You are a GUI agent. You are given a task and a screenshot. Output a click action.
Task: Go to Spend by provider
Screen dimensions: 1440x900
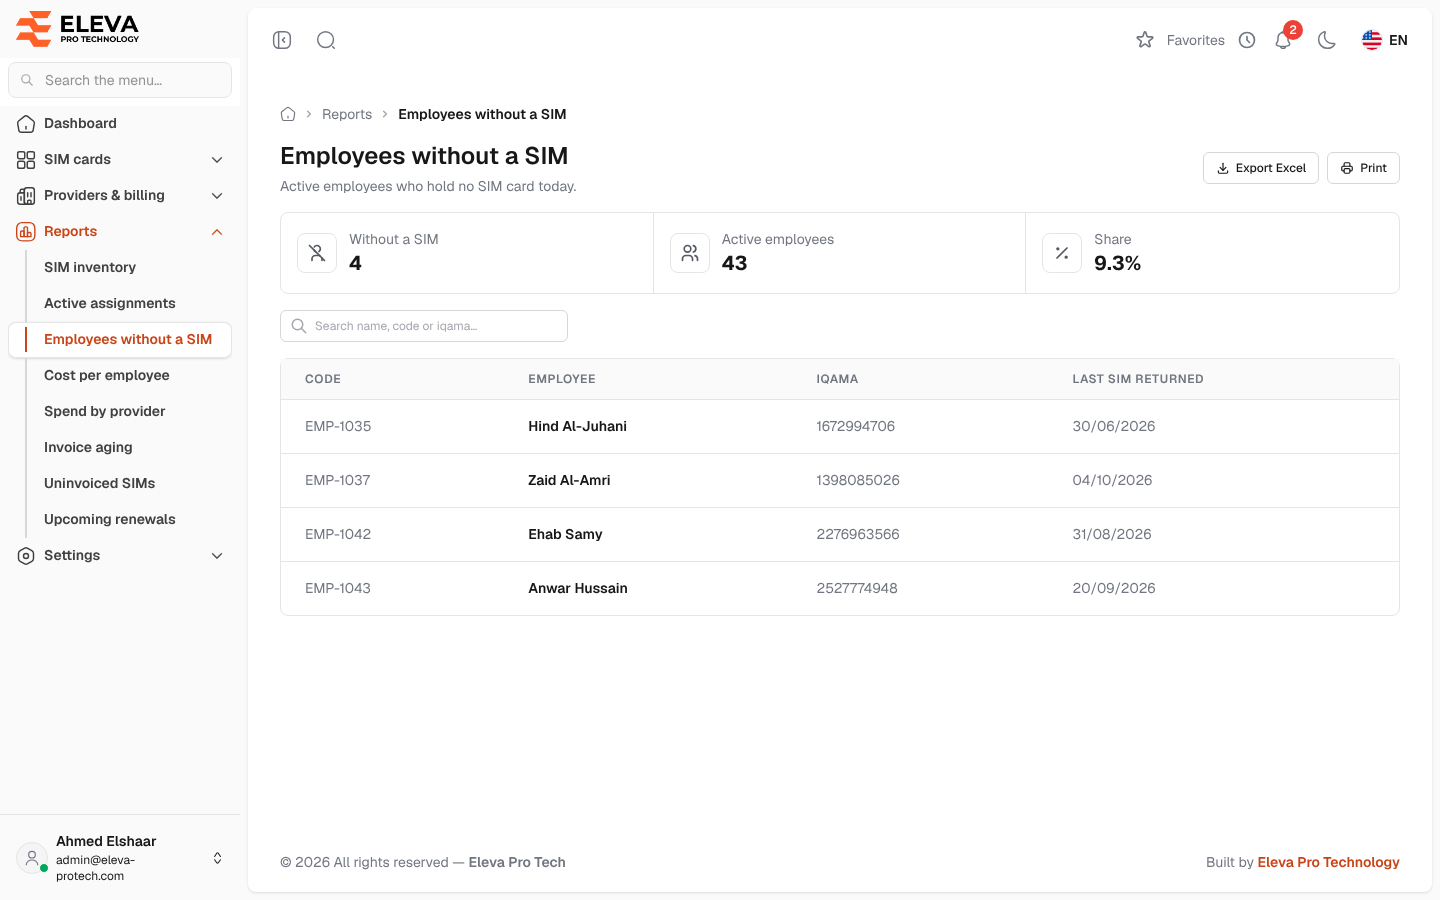(105, 411)
